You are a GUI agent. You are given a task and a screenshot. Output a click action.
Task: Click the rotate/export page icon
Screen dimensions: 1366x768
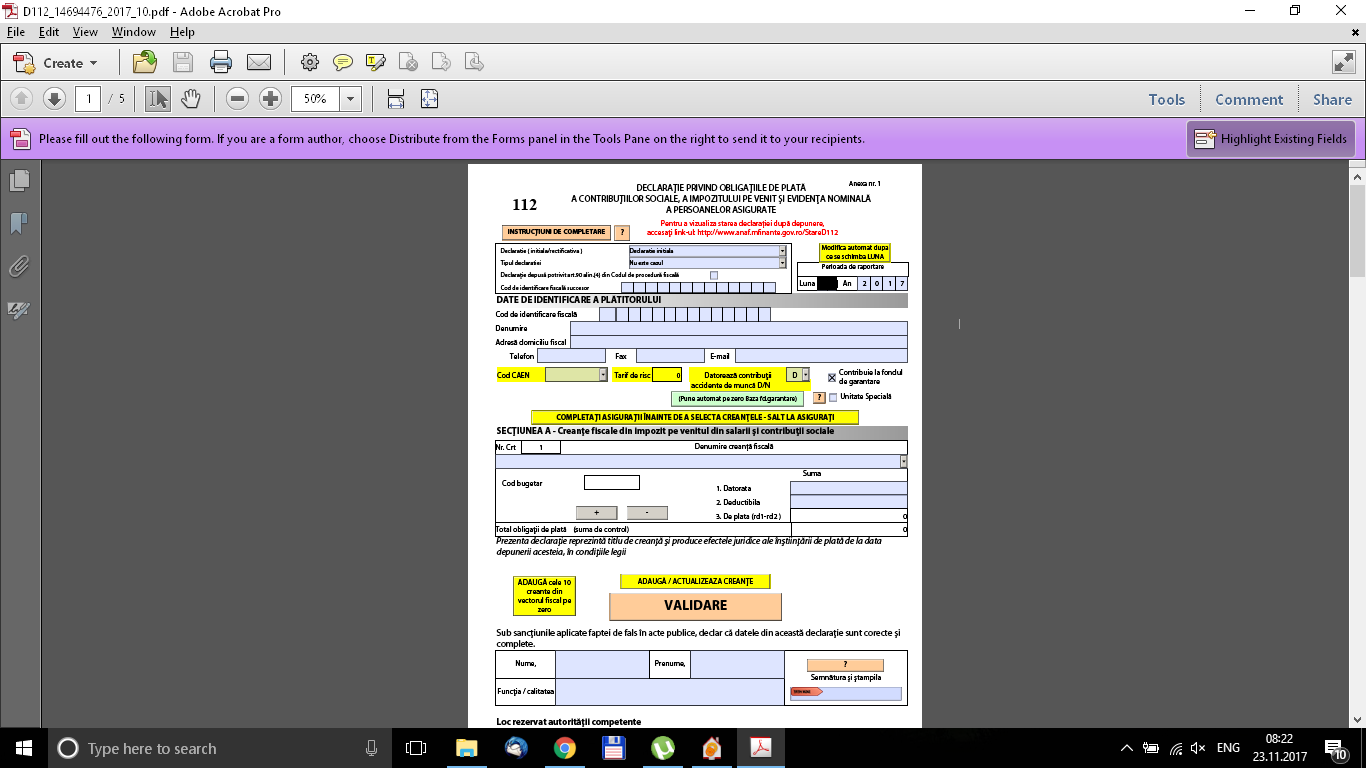(441, 62)
